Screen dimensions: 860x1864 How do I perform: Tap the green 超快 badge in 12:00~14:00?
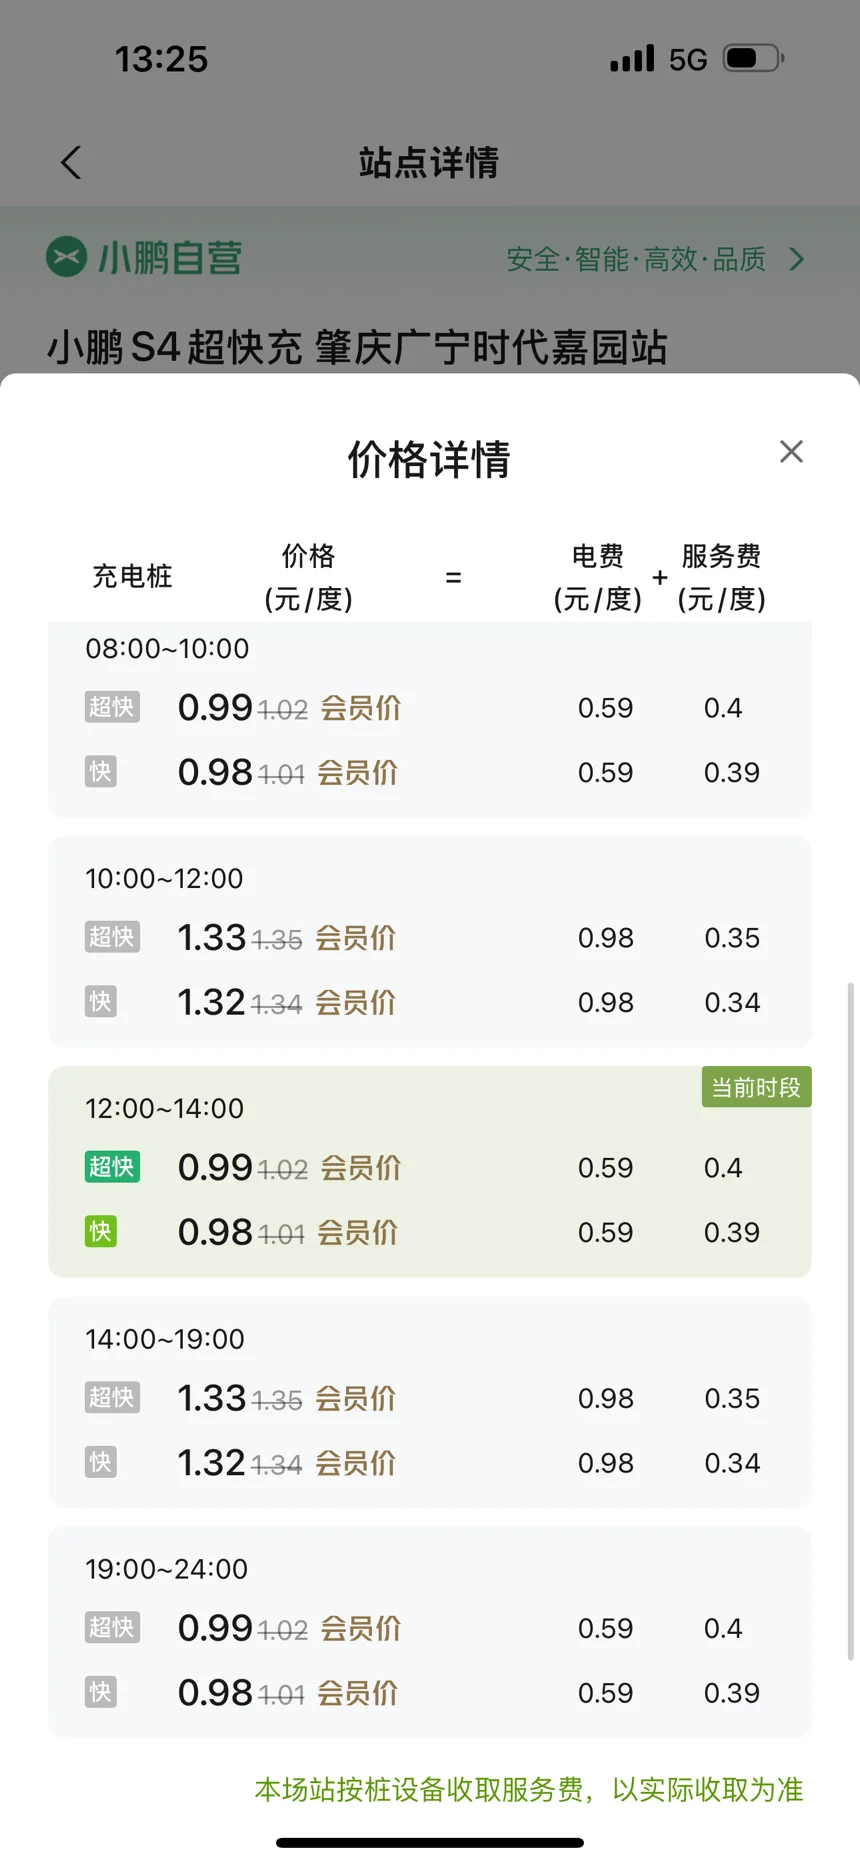112,1167
